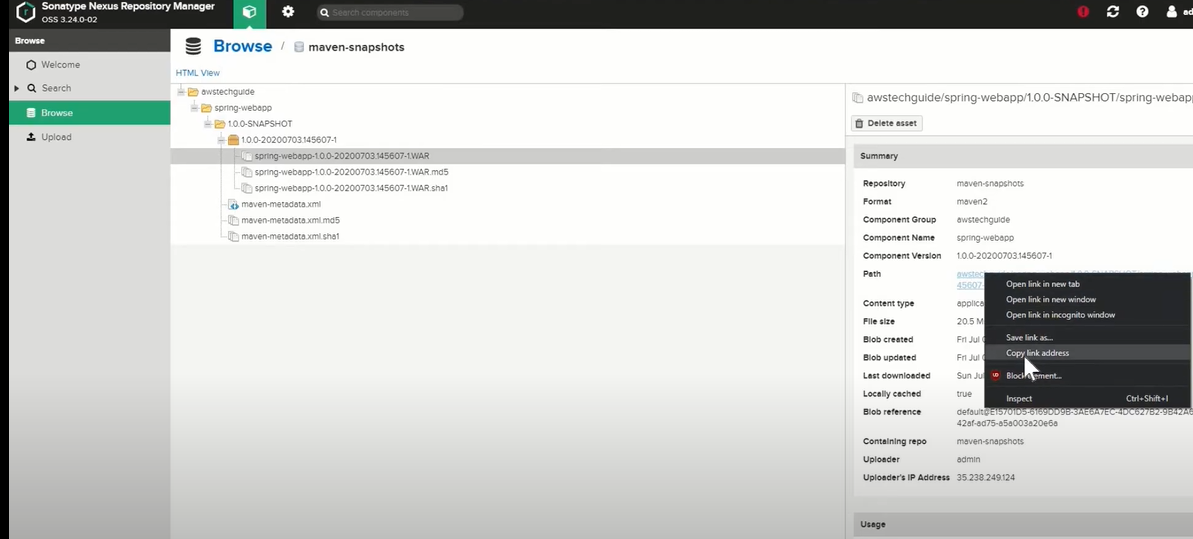This screenshot has height=539, width=1193.
Task: Collapse the awstechguide folder node
Action: (x=181, y=91)
